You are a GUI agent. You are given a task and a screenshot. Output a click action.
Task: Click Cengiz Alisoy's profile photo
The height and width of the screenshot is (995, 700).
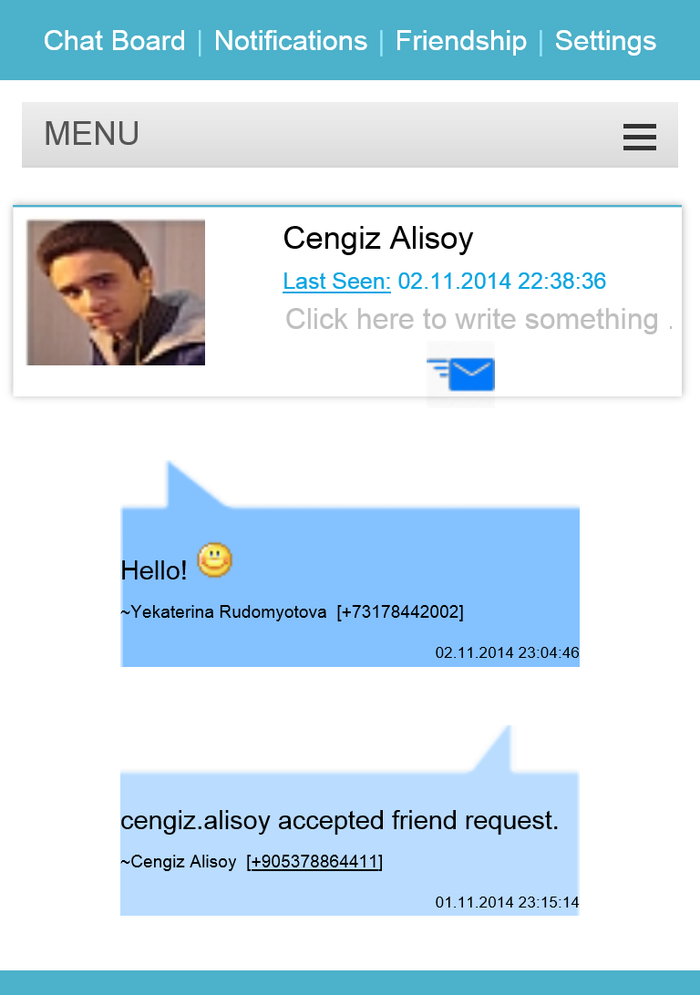116,292
